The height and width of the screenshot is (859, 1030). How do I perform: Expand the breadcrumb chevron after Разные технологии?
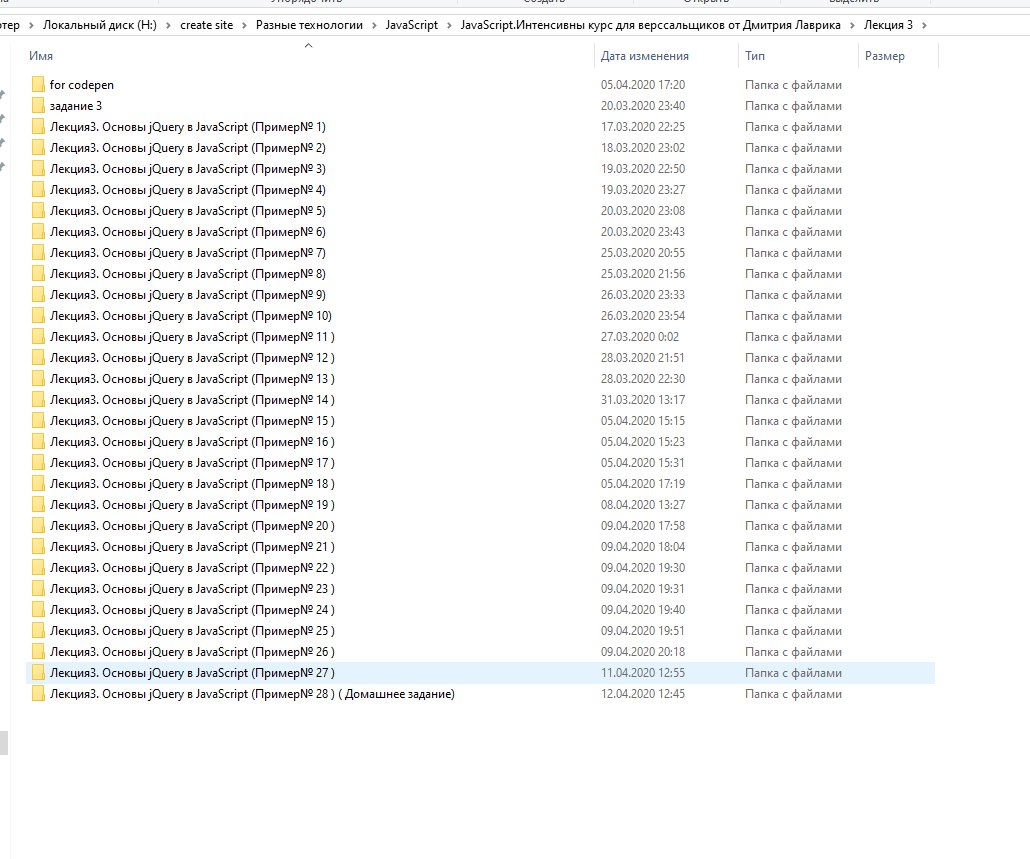click(374, 26)
